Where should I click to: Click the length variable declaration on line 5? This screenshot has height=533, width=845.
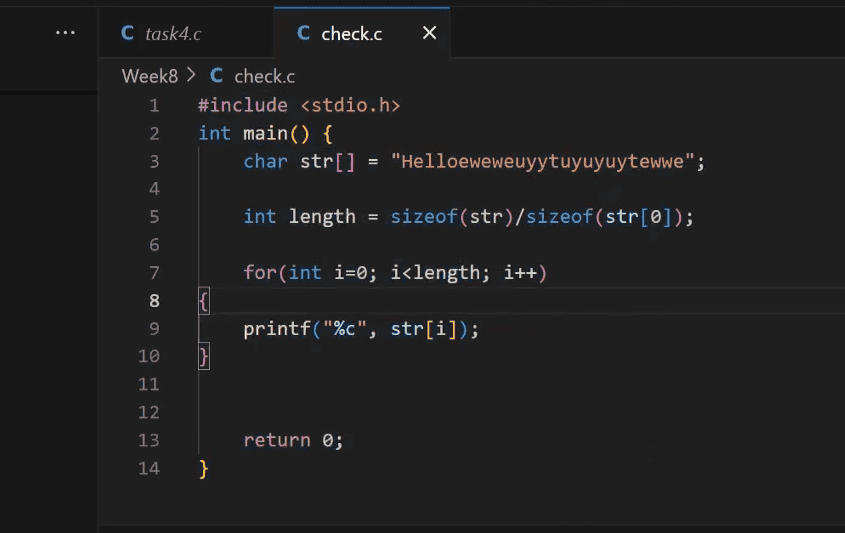click(x=322, y=217)
